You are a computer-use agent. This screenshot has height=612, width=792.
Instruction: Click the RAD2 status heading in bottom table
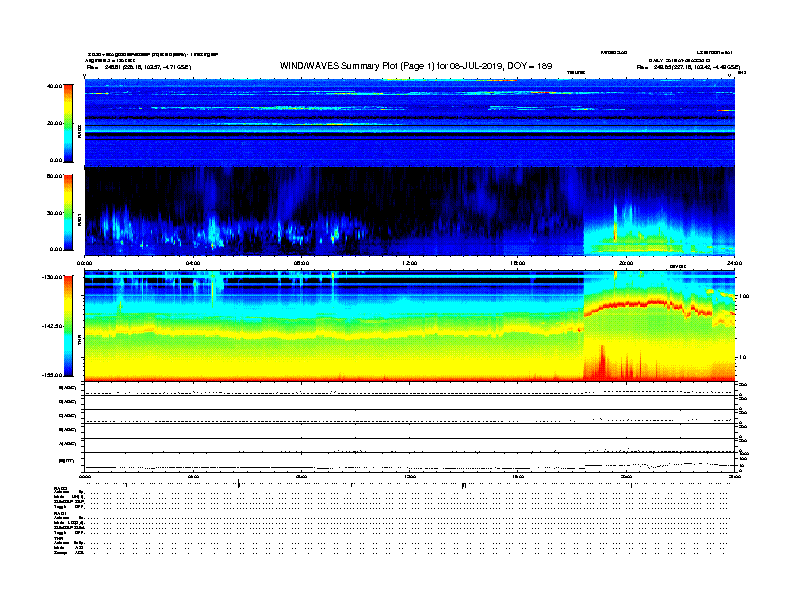point(61,488)
